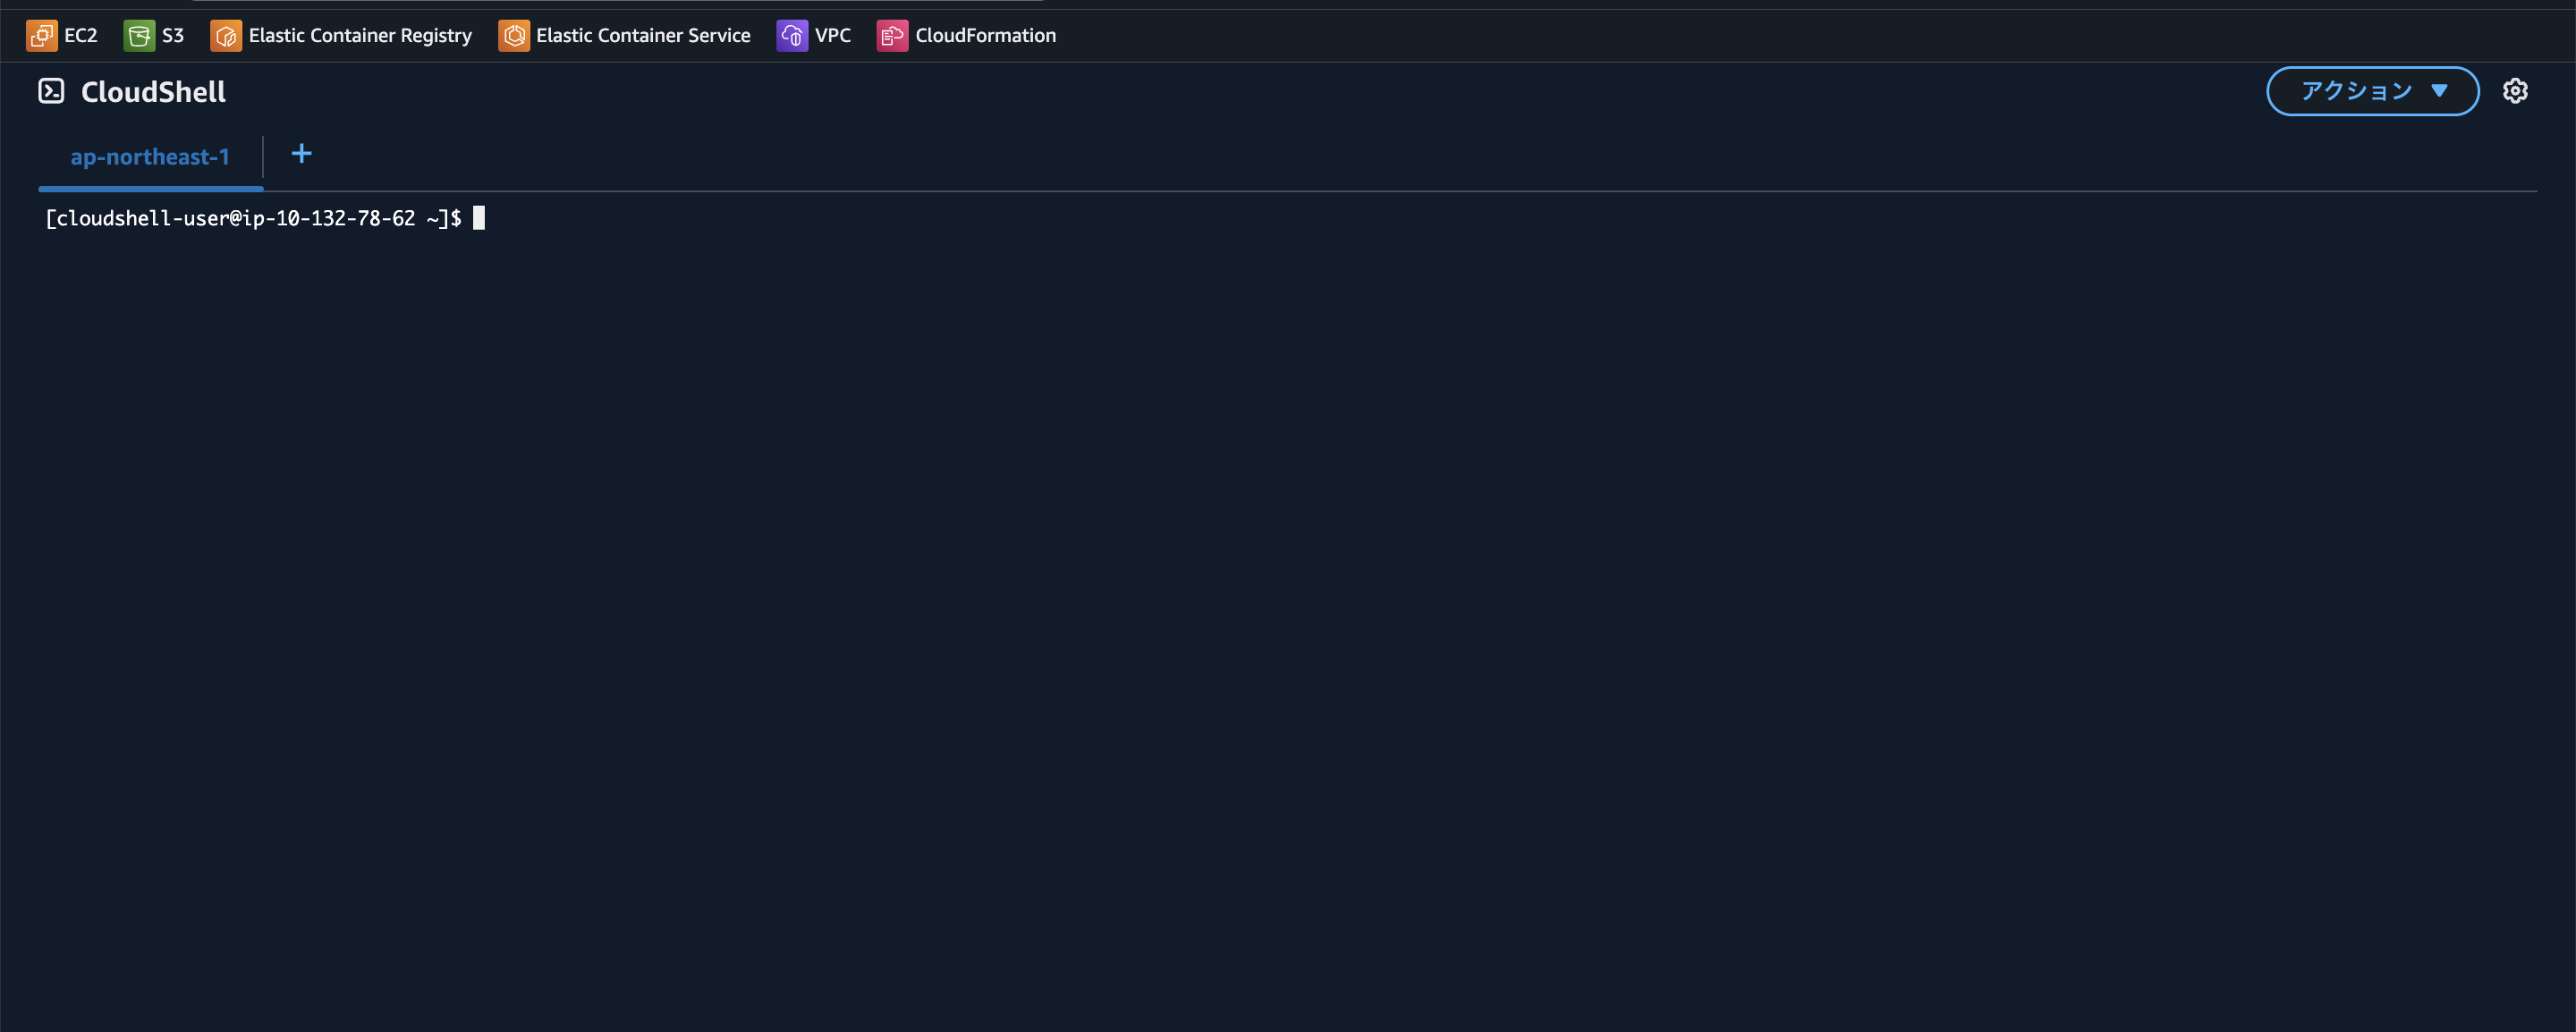Open a new terminal tab with the plus button

pyautogui.click(x=301, y=154)
